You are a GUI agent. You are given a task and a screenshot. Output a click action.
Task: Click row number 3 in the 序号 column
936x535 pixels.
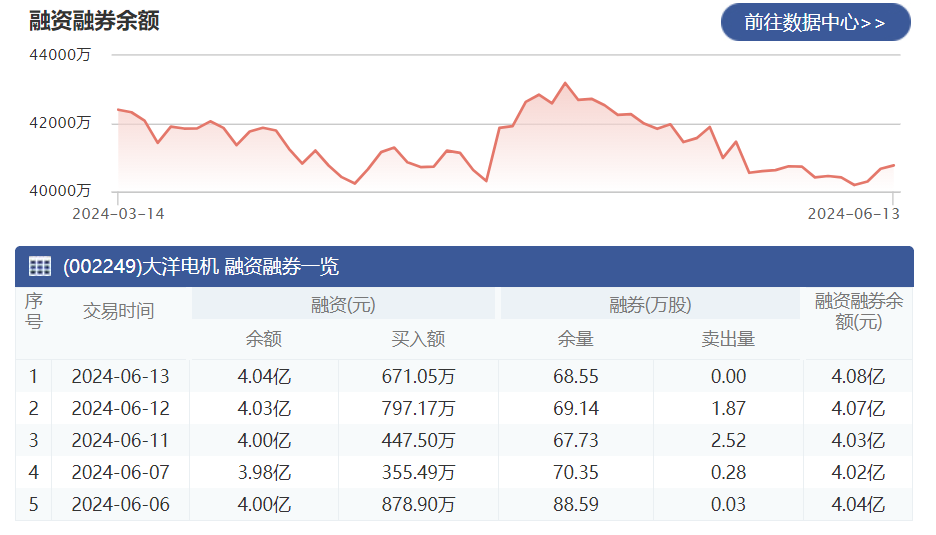click(x=33, y=441)
